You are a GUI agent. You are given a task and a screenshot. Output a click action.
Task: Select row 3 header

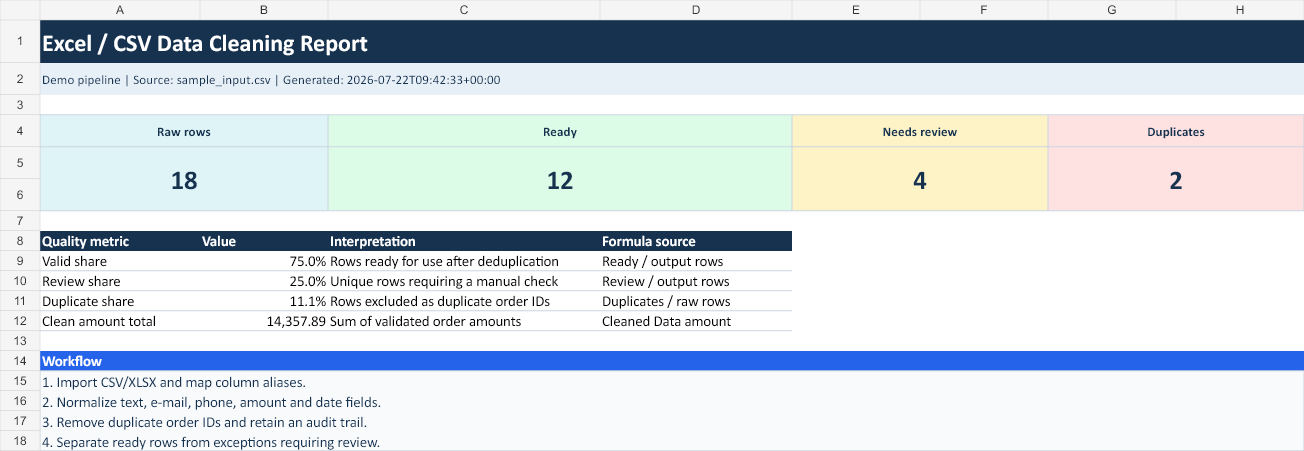(x=20, y=105)
